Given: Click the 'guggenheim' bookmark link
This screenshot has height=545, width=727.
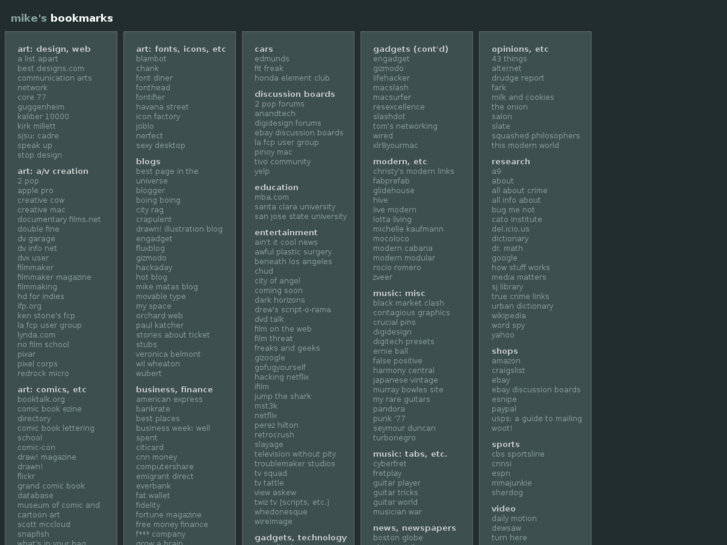Looking at the screenshot, I should tap(40, 107).
